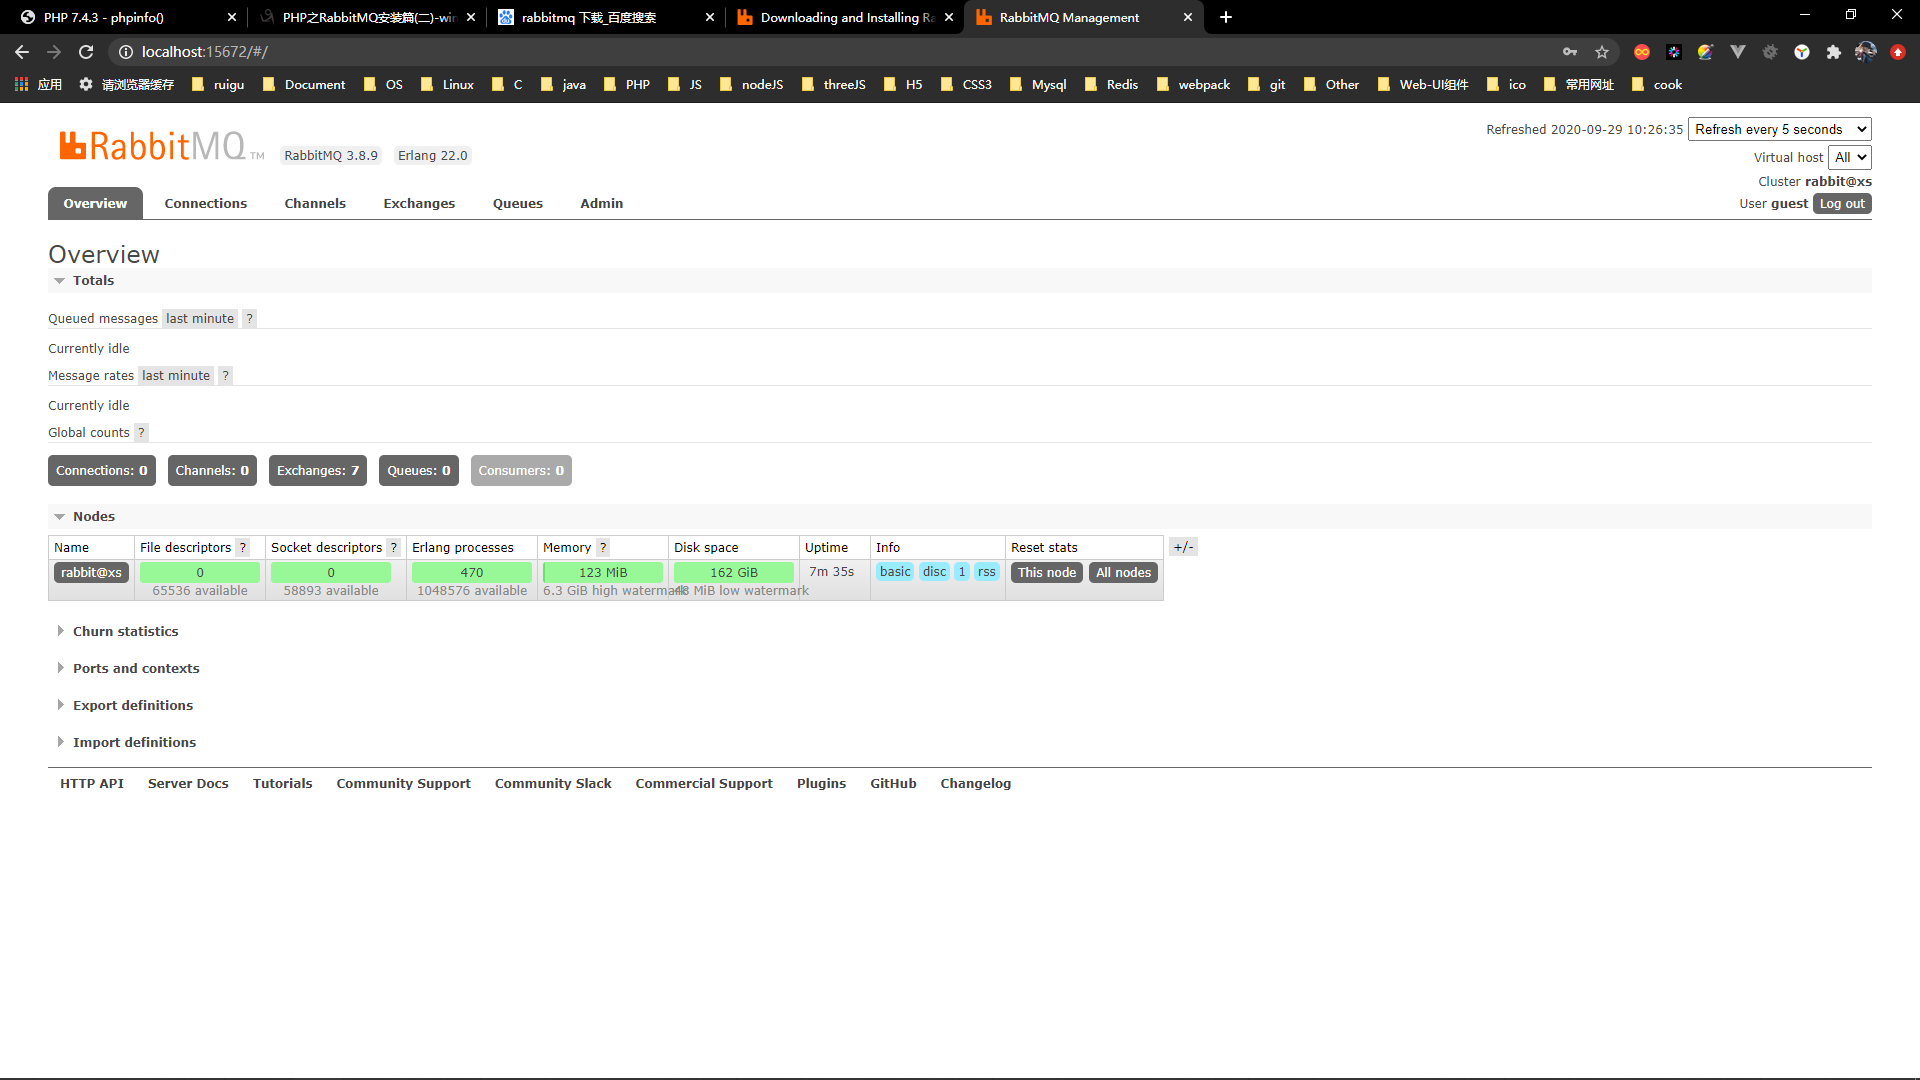Screen dimensions: 1920x1080
Task: Close the rabbitmq Baidu search tab
Action: point(710,17)
